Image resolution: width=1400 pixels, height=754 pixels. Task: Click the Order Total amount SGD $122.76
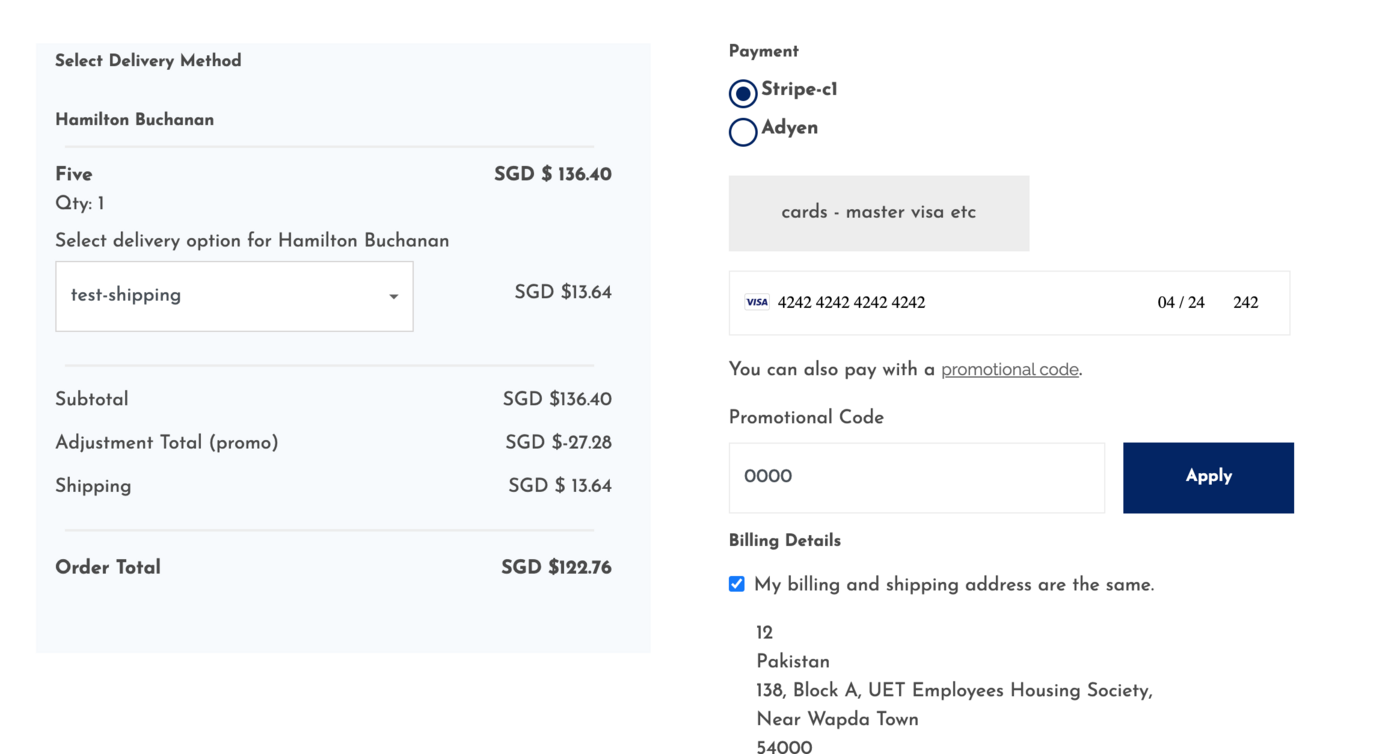(556, 568)
